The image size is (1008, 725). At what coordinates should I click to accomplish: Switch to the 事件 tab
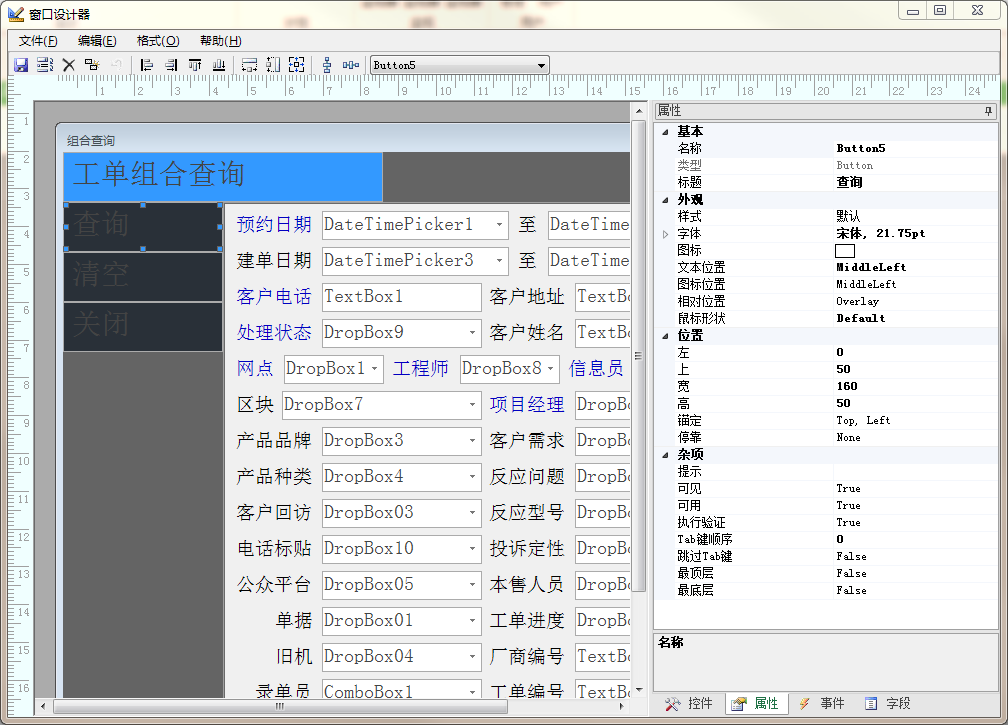(x=821, y=704)
